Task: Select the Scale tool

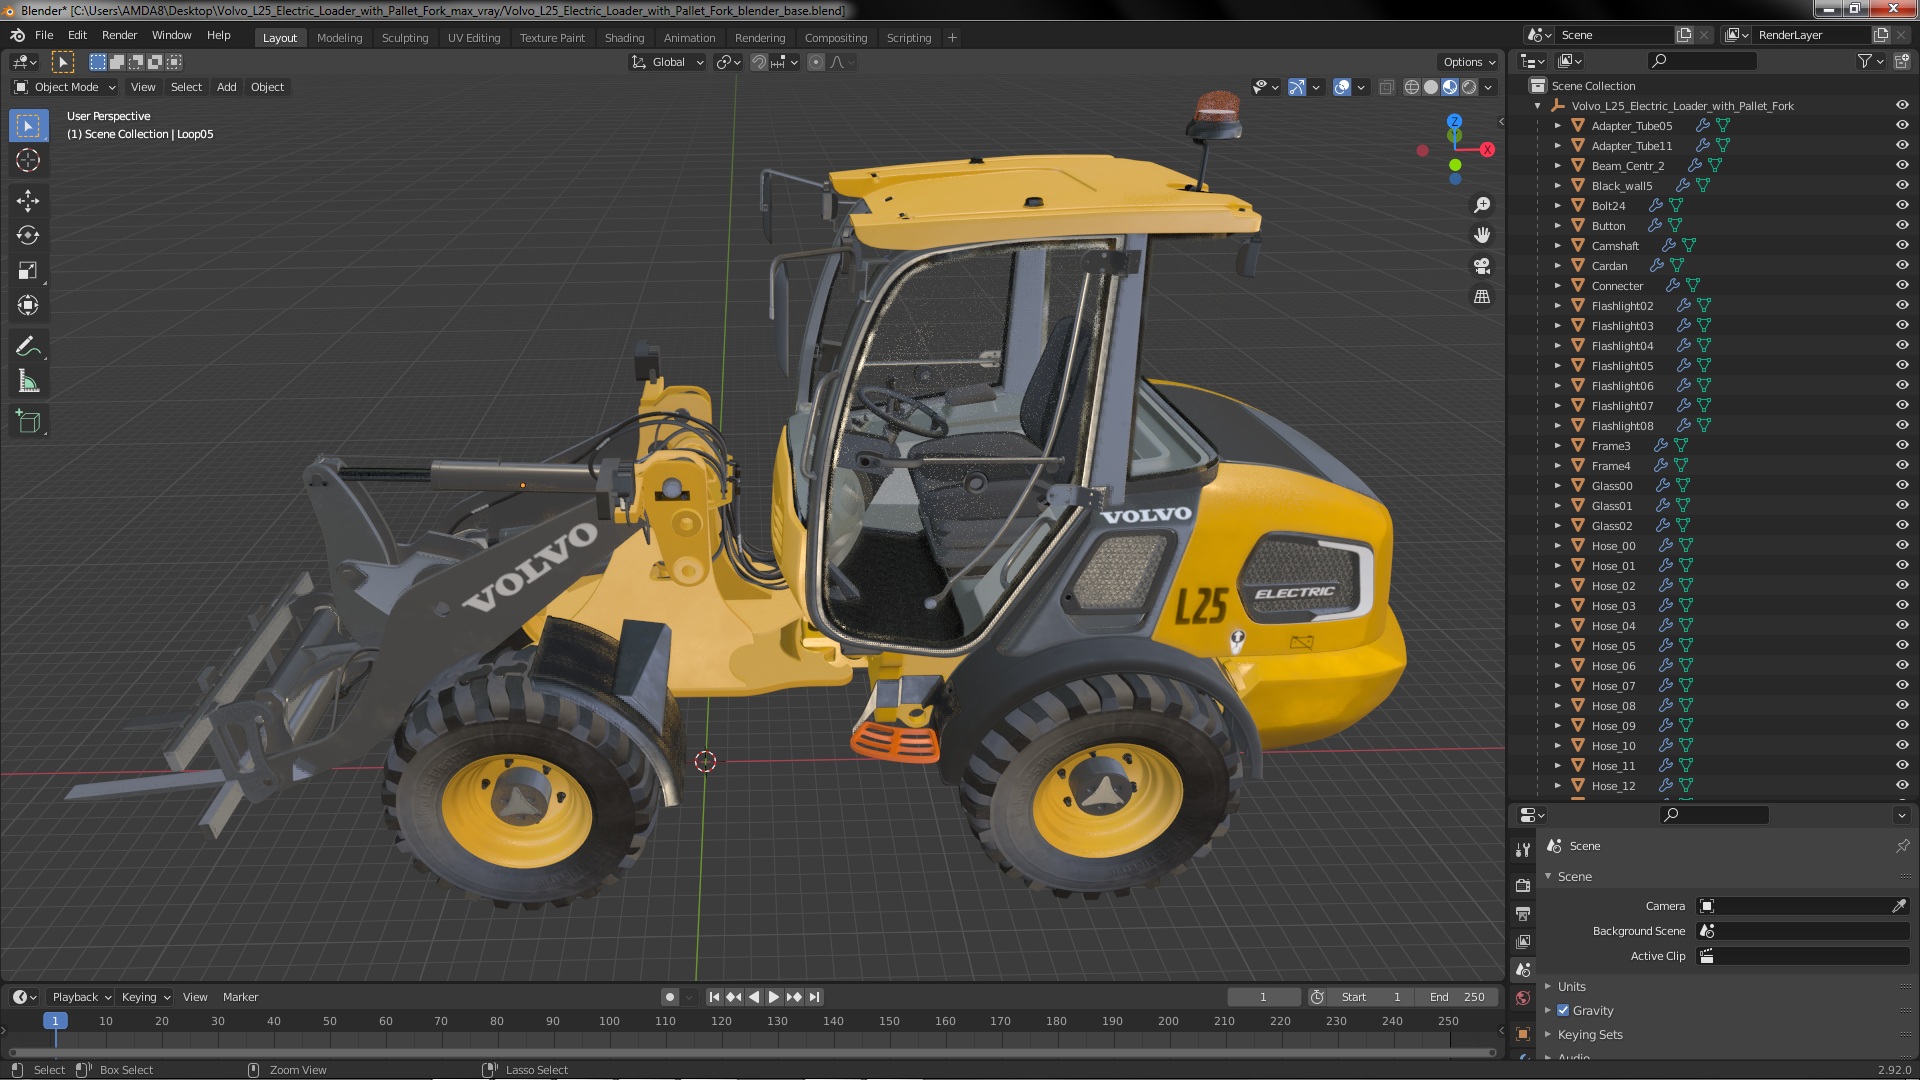Action: click(x=28, y=270)
